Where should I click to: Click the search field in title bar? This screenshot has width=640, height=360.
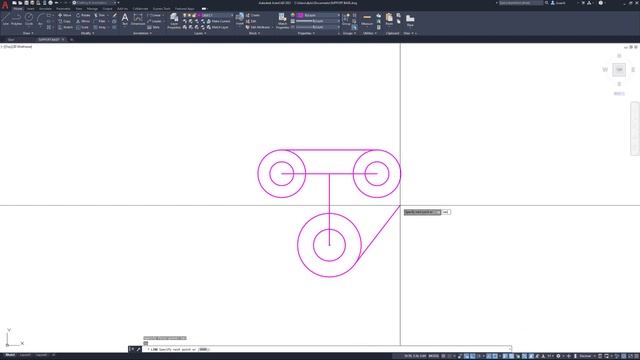pos(521,3)
